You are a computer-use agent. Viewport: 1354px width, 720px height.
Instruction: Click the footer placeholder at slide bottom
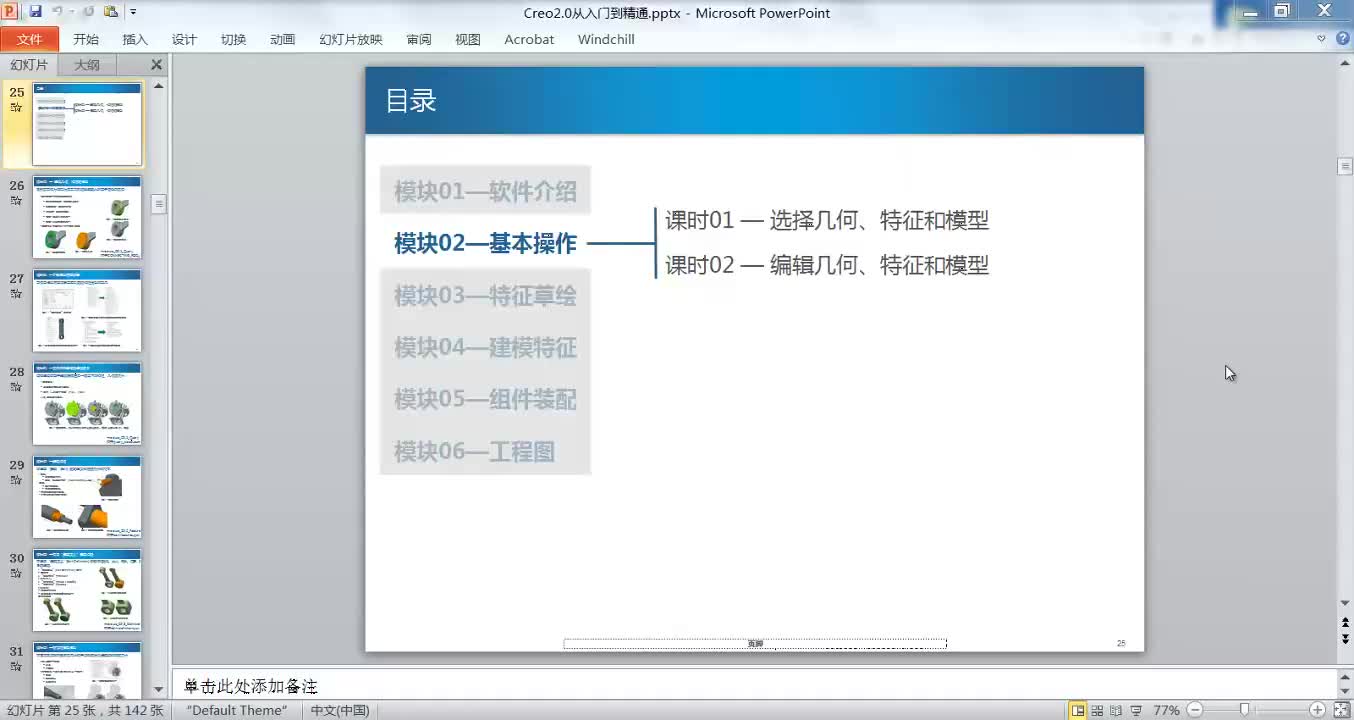tap(755, 644)
